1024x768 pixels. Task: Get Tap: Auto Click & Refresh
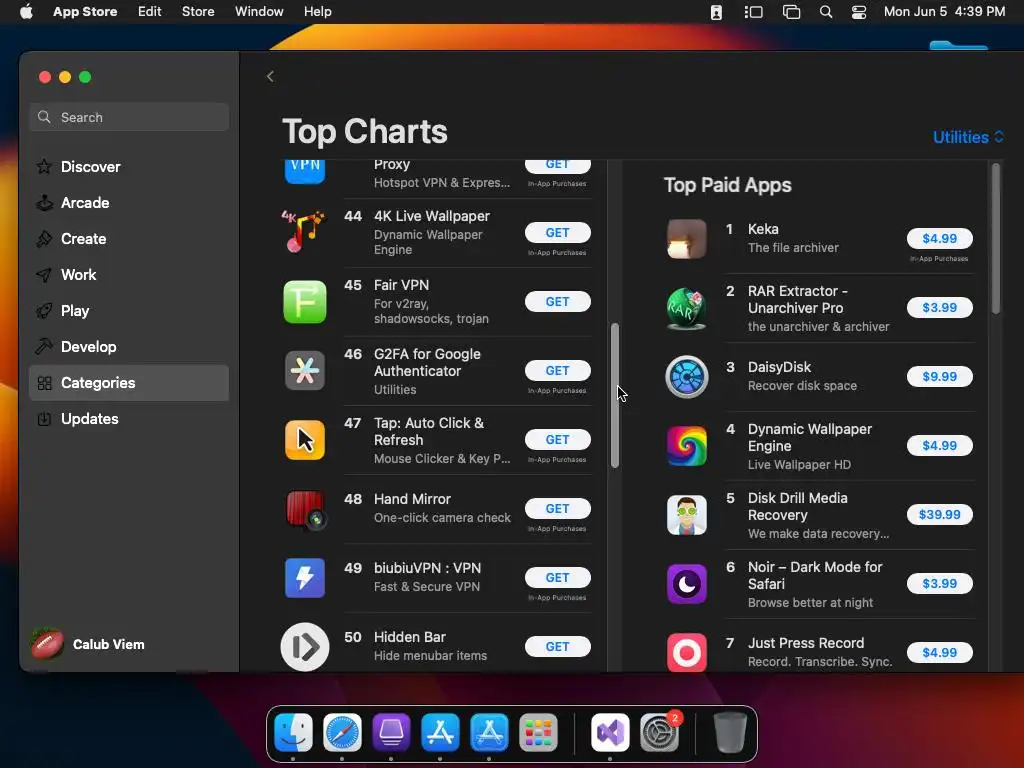coord(558,440)
